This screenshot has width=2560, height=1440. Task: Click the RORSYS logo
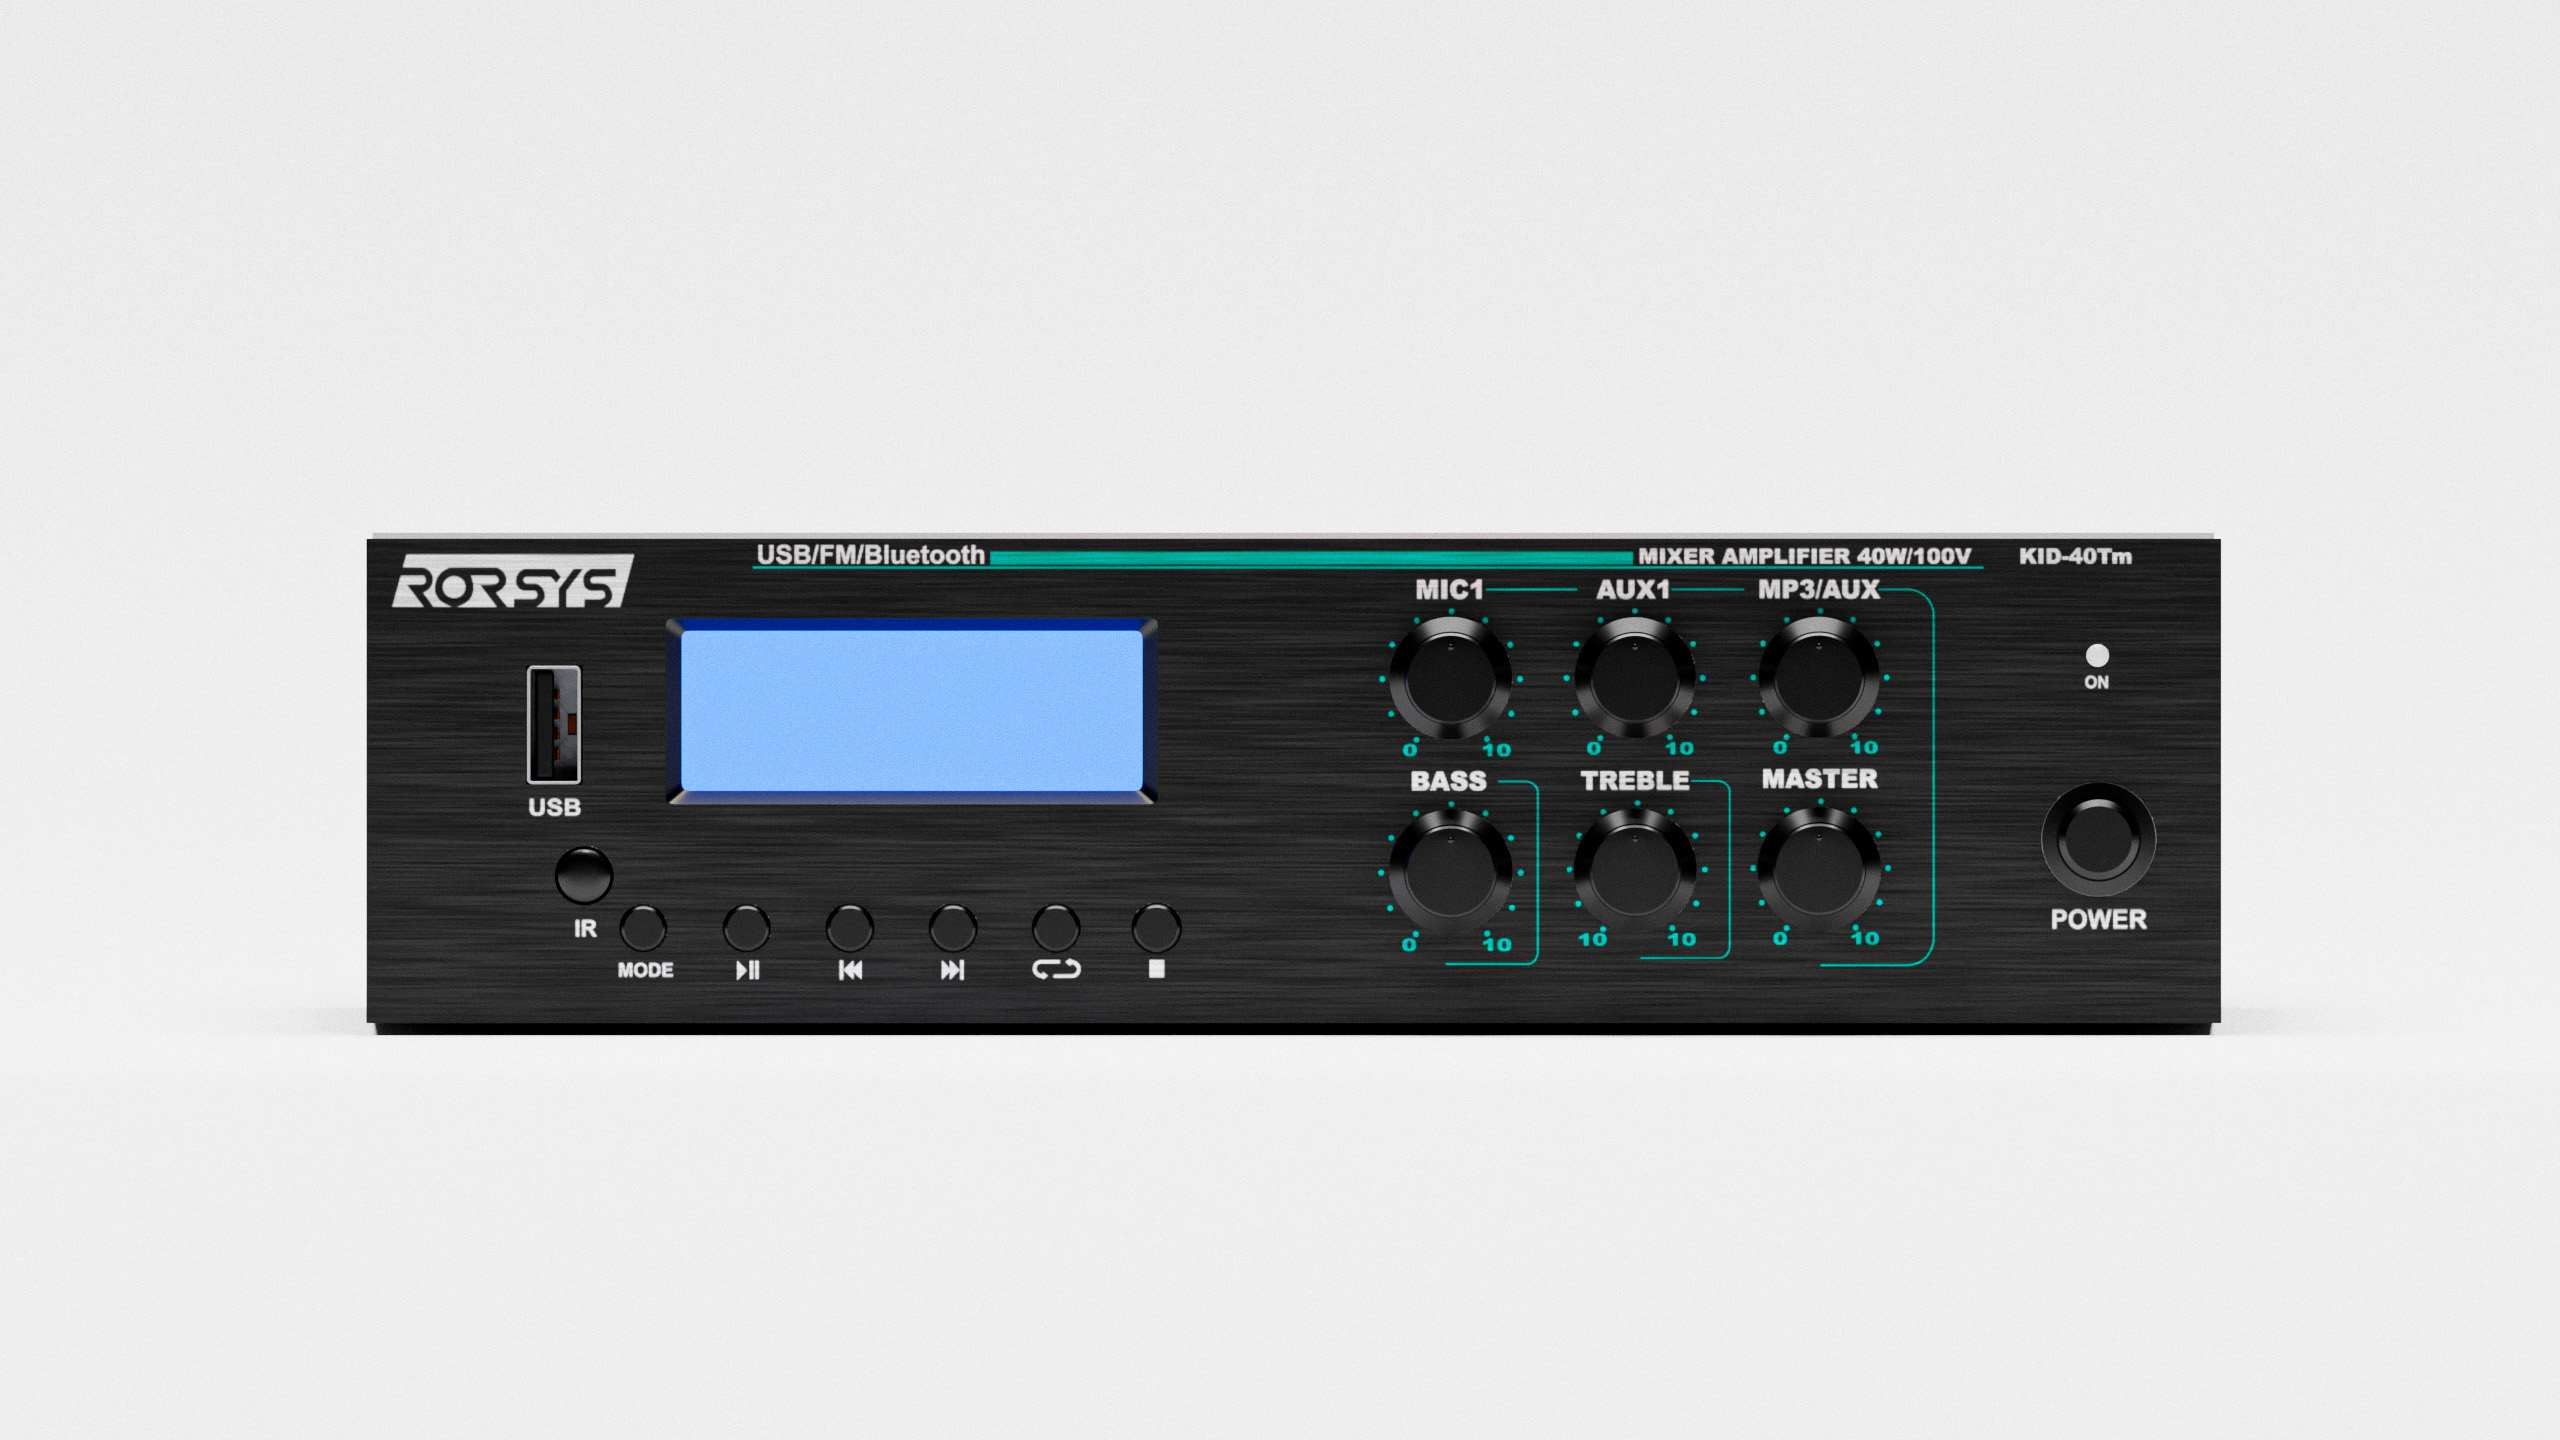click(x=513, y=581)
